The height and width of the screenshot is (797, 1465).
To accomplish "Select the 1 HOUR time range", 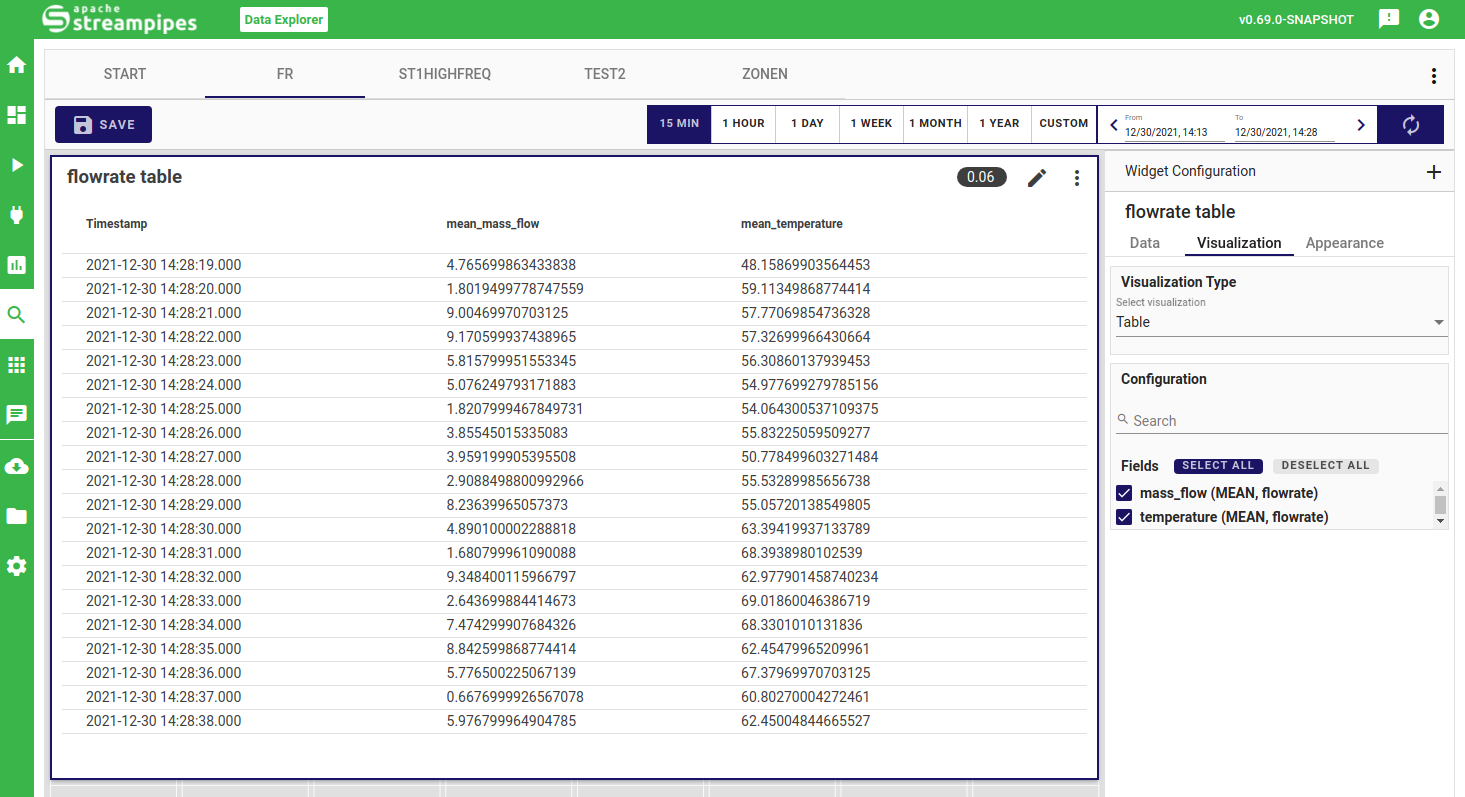I will 743,124.
